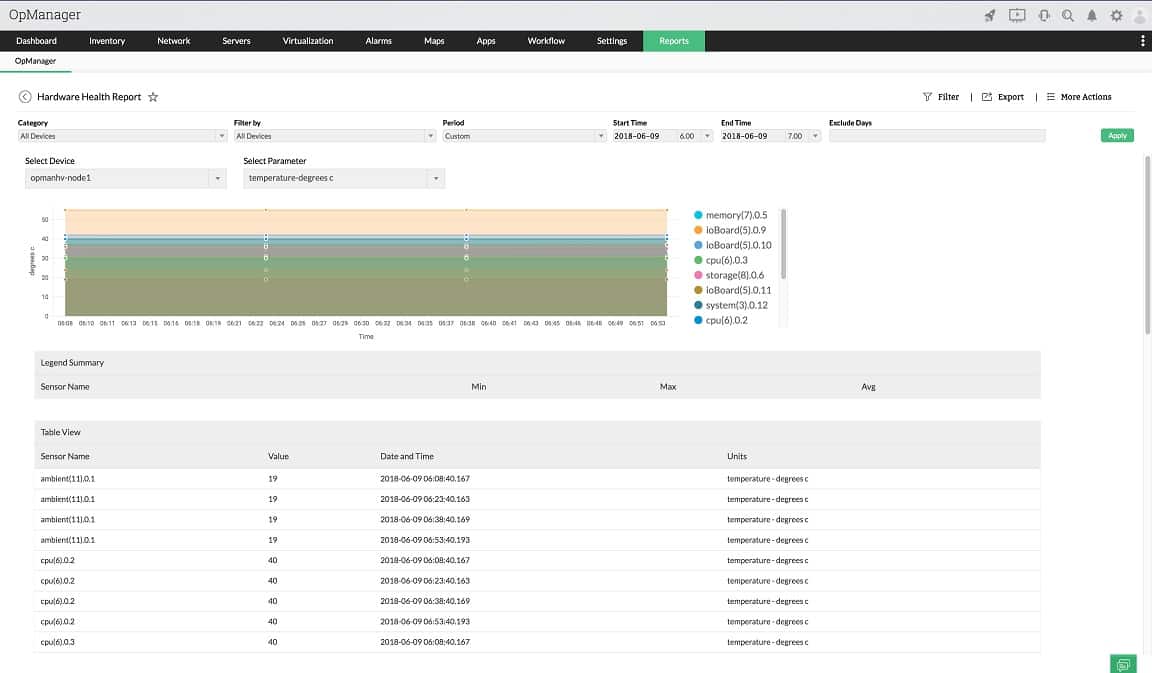Open the Dashboard tab
Image resolution: width=1152 pixels, height=673 pixels.
(x=36, y=41)
